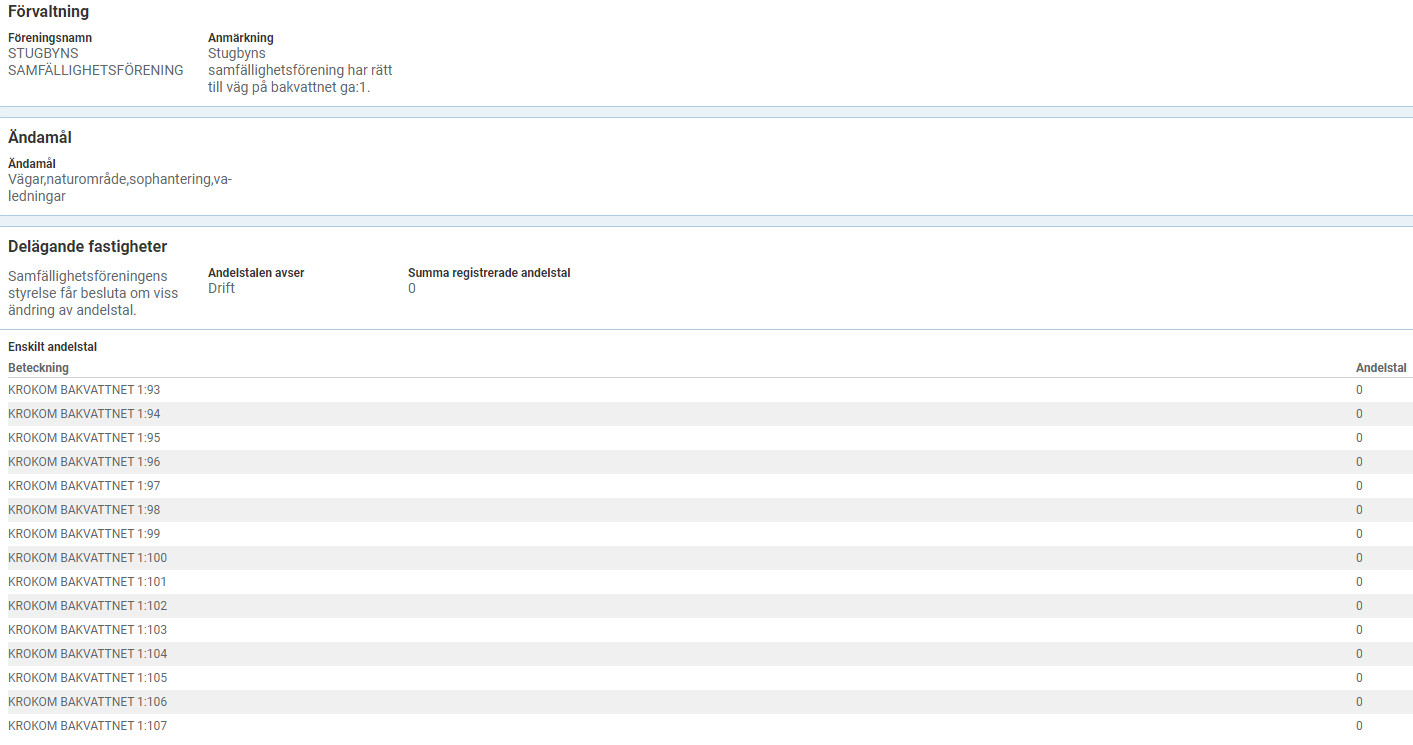Screen dimensions: 1413x745
Task: Click the Anmärkning text about bakvattnet ga:1
Action: [300, 70]
